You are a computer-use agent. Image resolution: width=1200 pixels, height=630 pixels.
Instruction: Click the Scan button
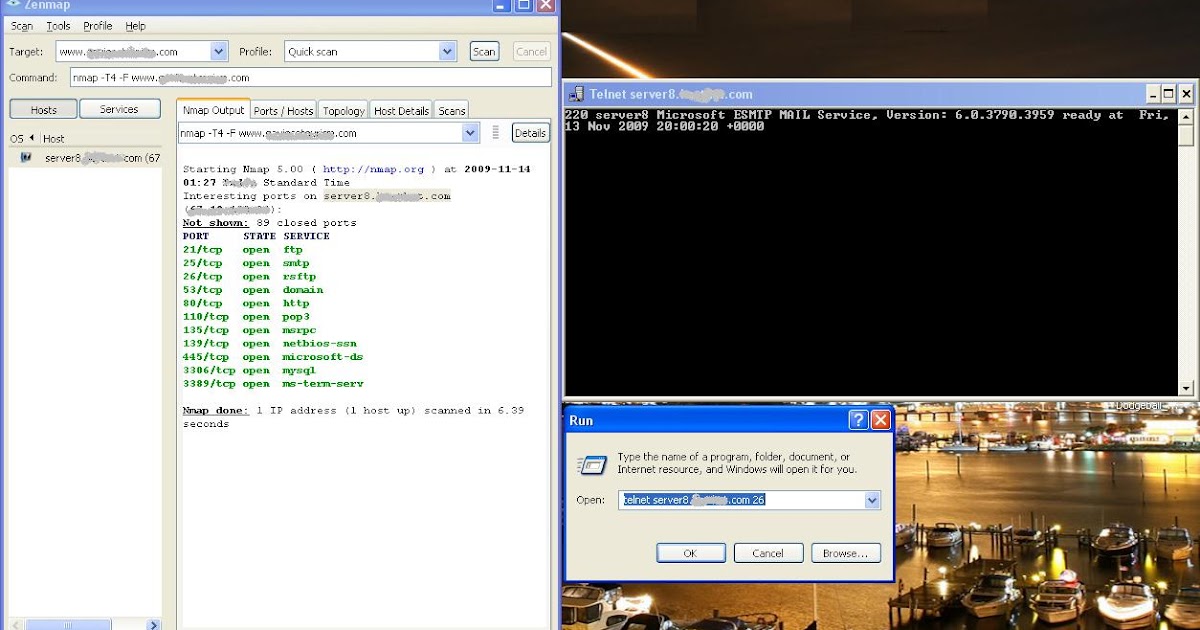point(484,52)
